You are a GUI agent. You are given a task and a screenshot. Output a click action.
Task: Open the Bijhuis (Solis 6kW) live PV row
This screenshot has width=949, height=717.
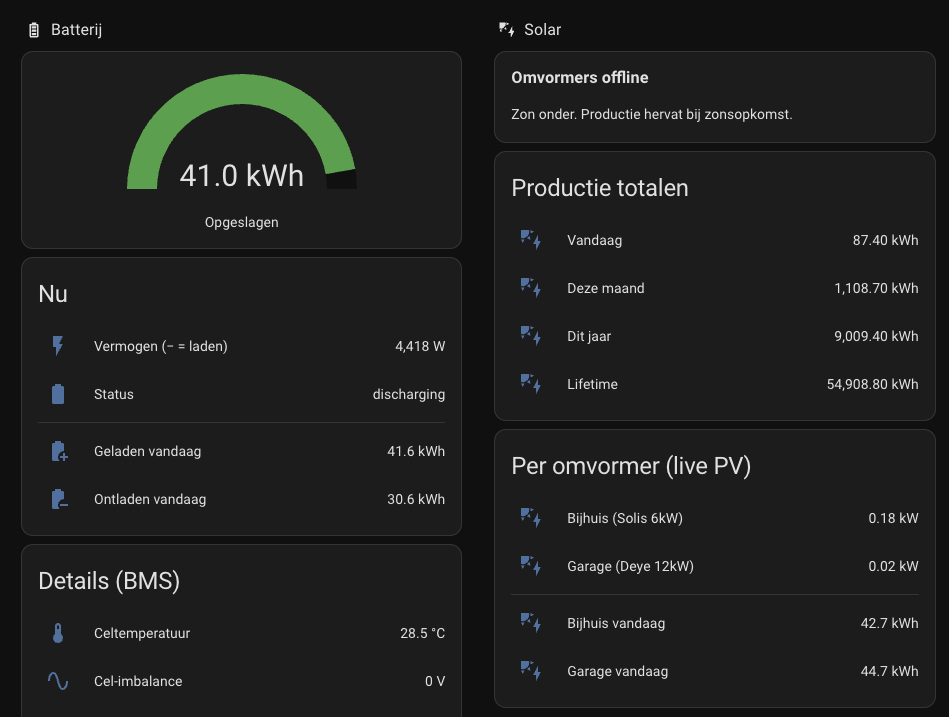coord(715,518)
